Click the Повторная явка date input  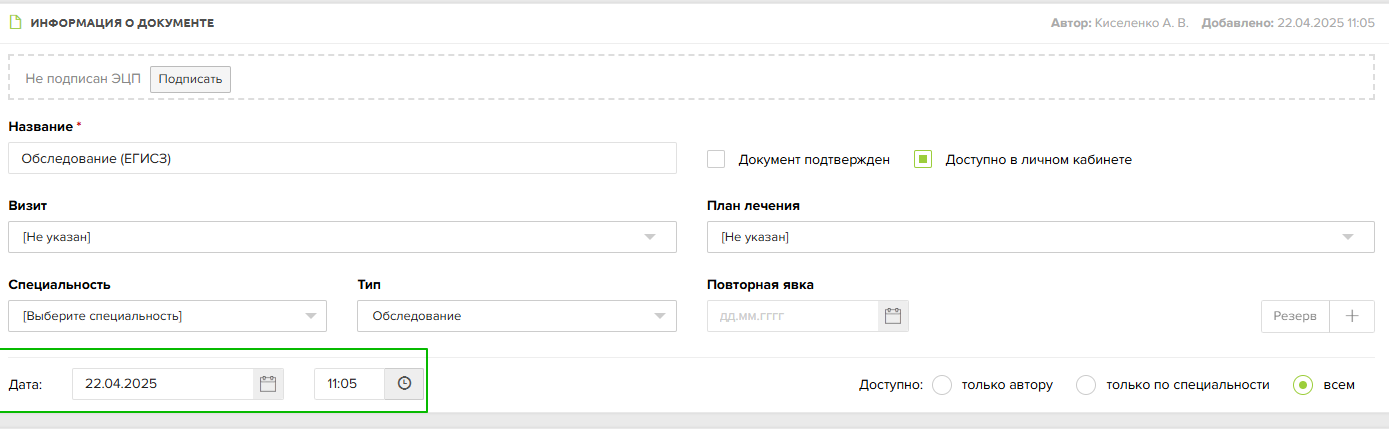tap(793, 316)
